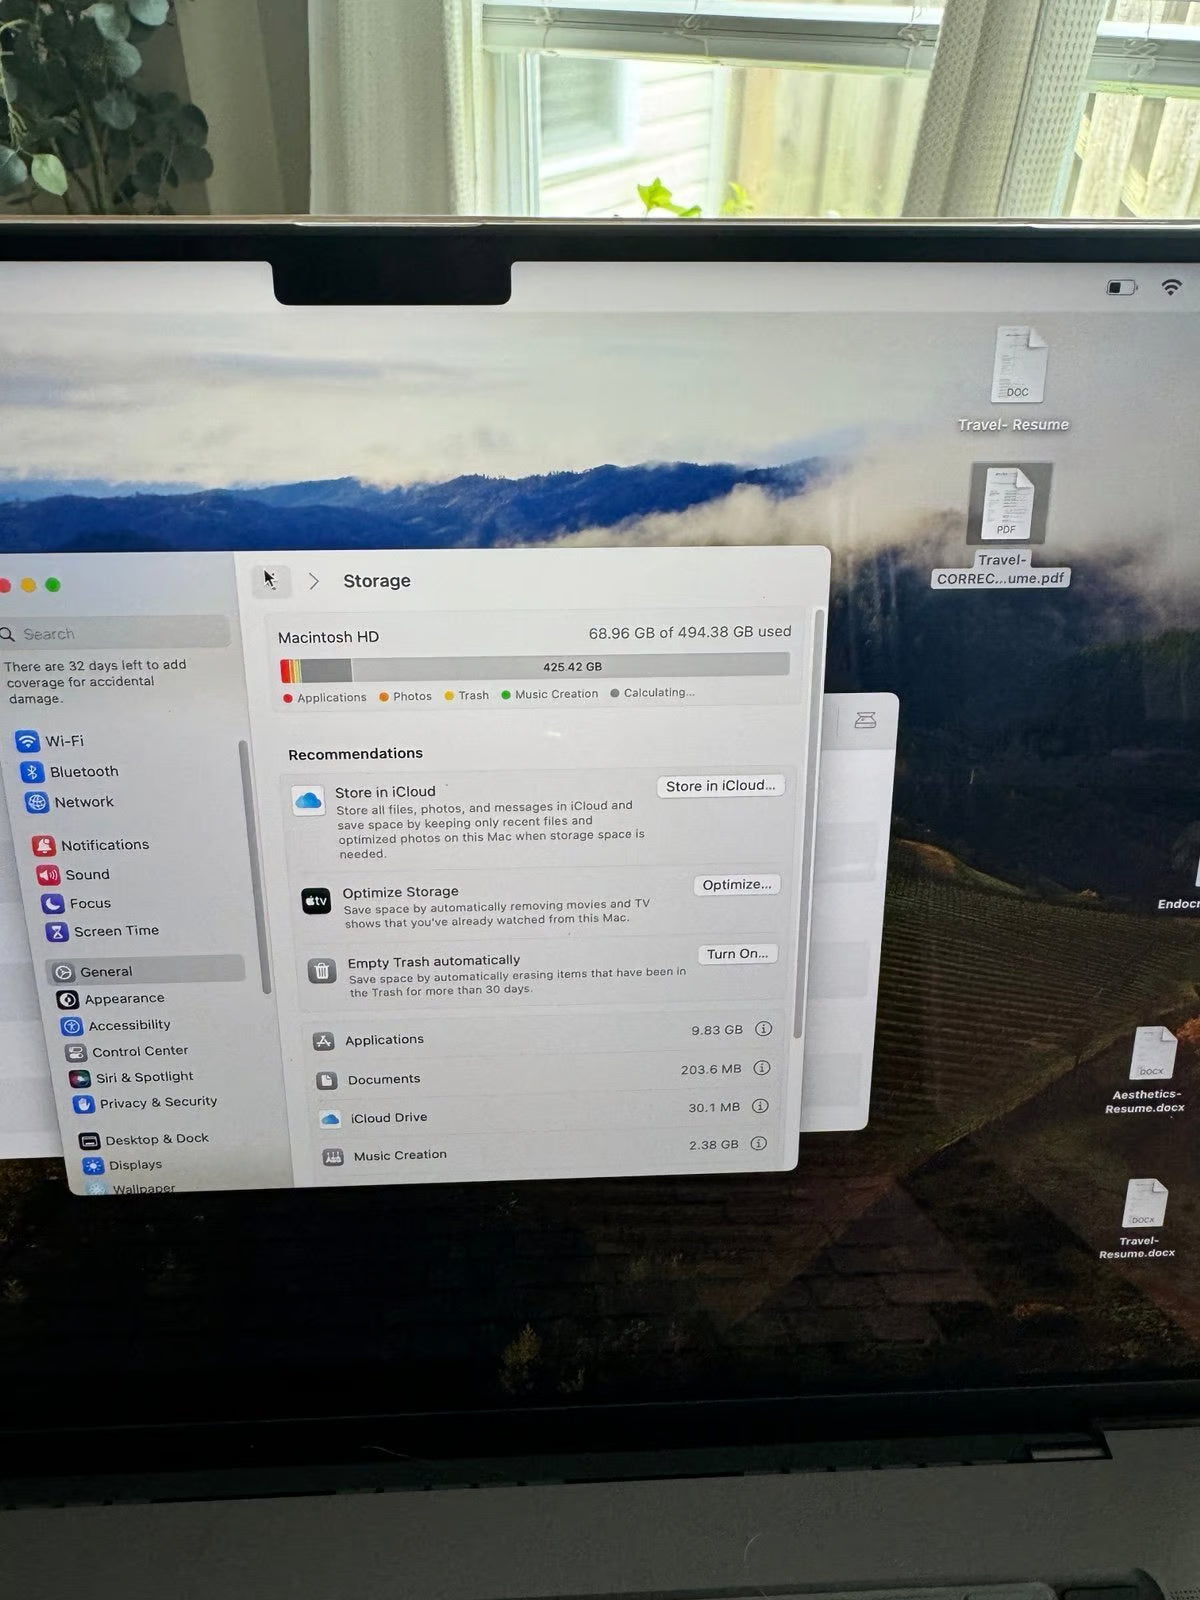Open Displays settings in sidebar
The image size is (1200, 1600).
pos(123,1165)
